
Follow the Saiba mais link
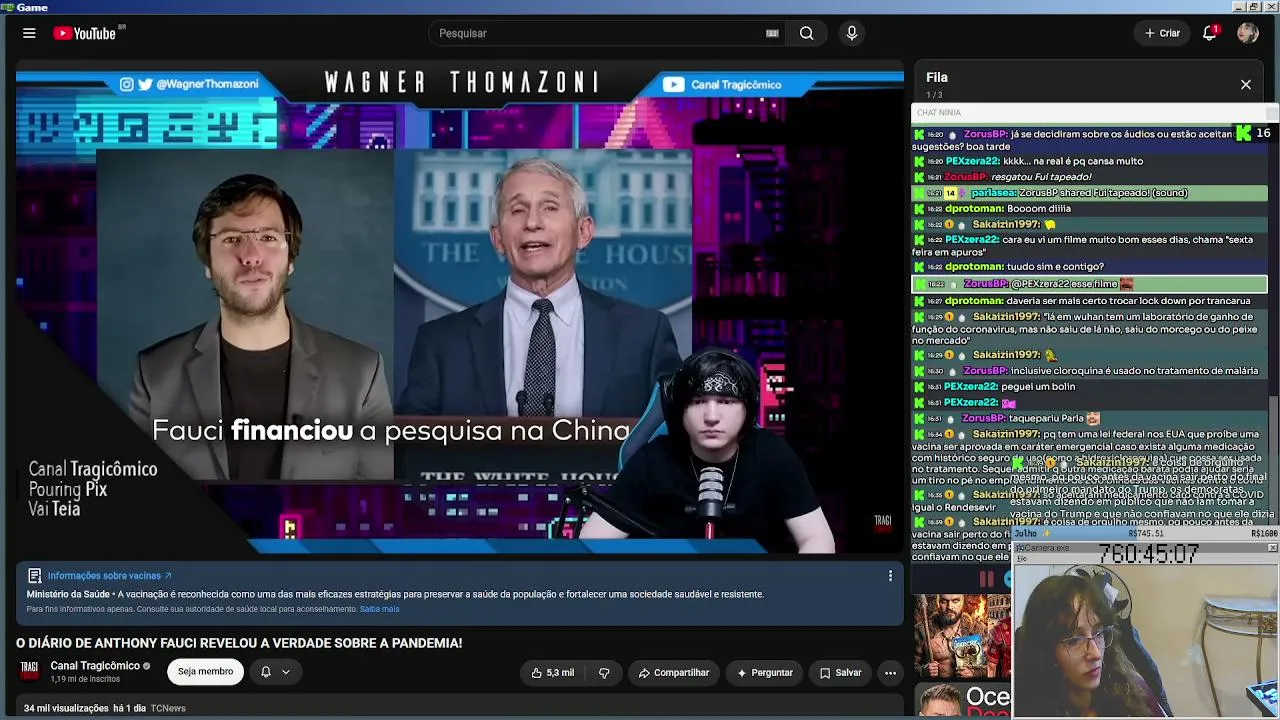[379, 609]
